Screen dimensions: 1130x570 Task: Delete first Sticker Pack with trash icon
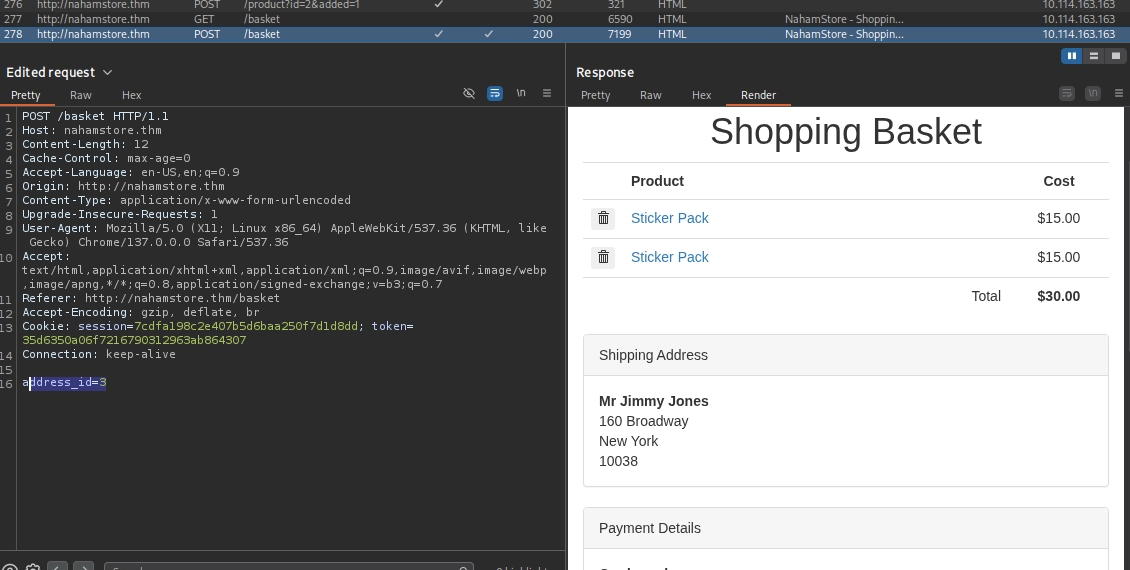click(x=603, y=218)
